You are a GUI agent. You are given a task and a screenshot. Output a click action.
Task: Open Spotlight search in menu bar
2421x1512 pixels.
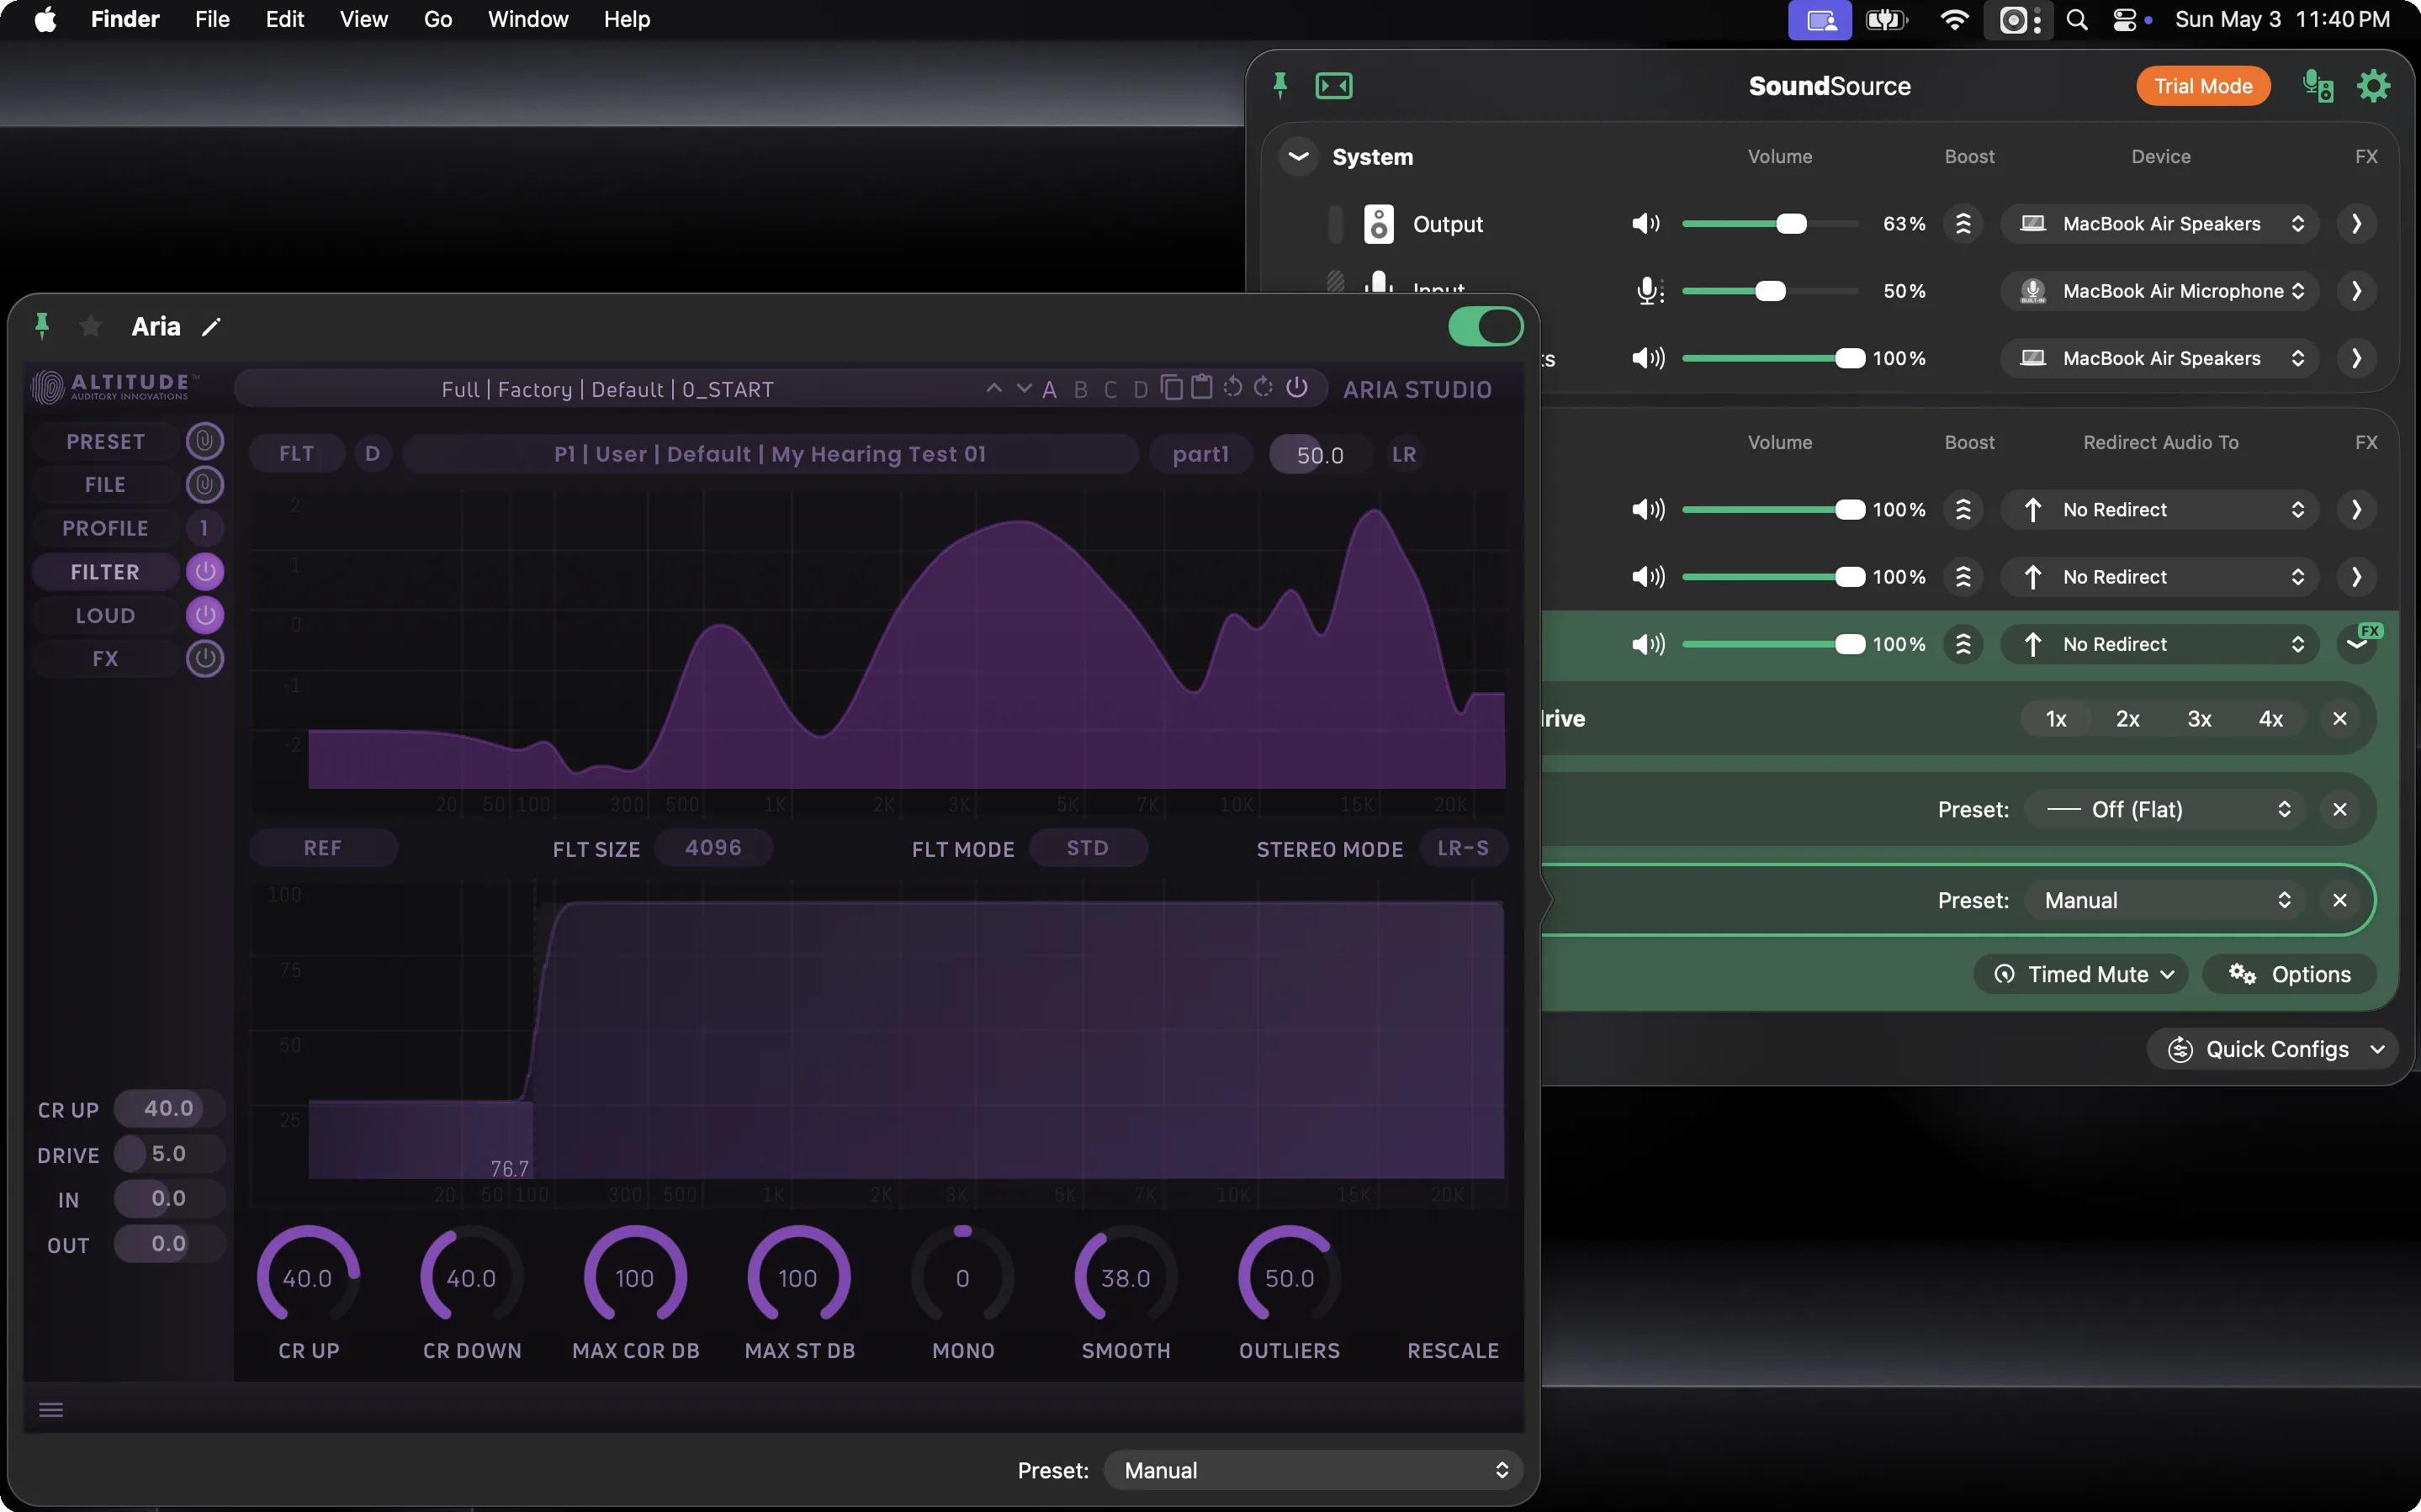[2077, 20]
